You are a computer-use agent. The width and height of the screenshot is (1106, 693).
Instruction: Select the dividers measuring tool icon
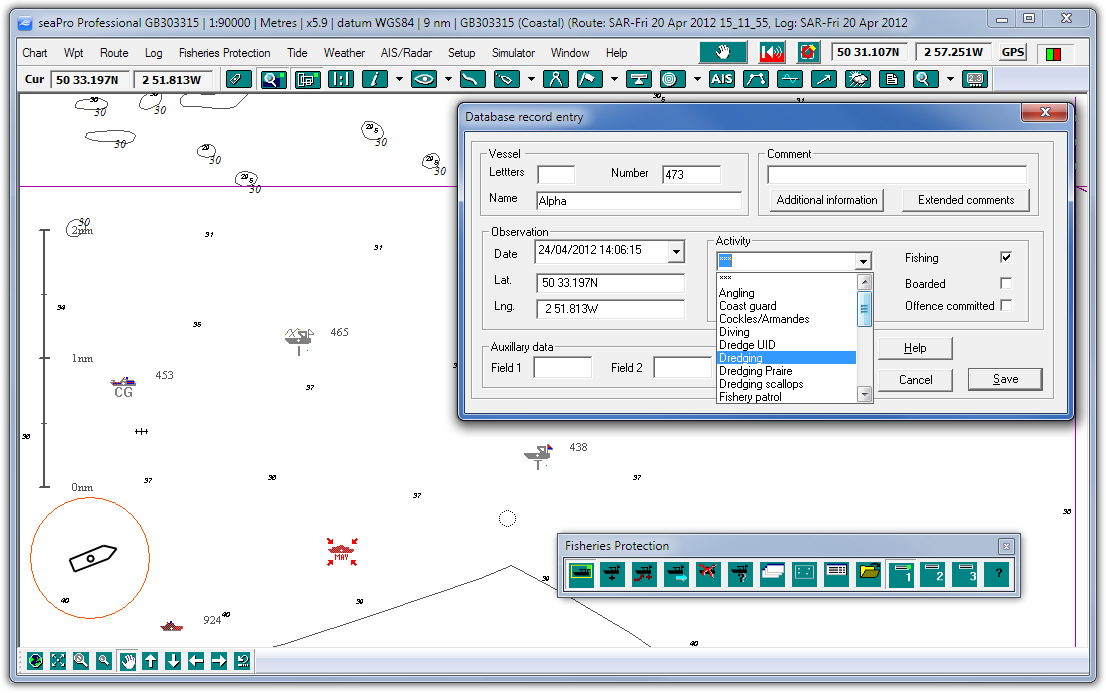[556, 79]
